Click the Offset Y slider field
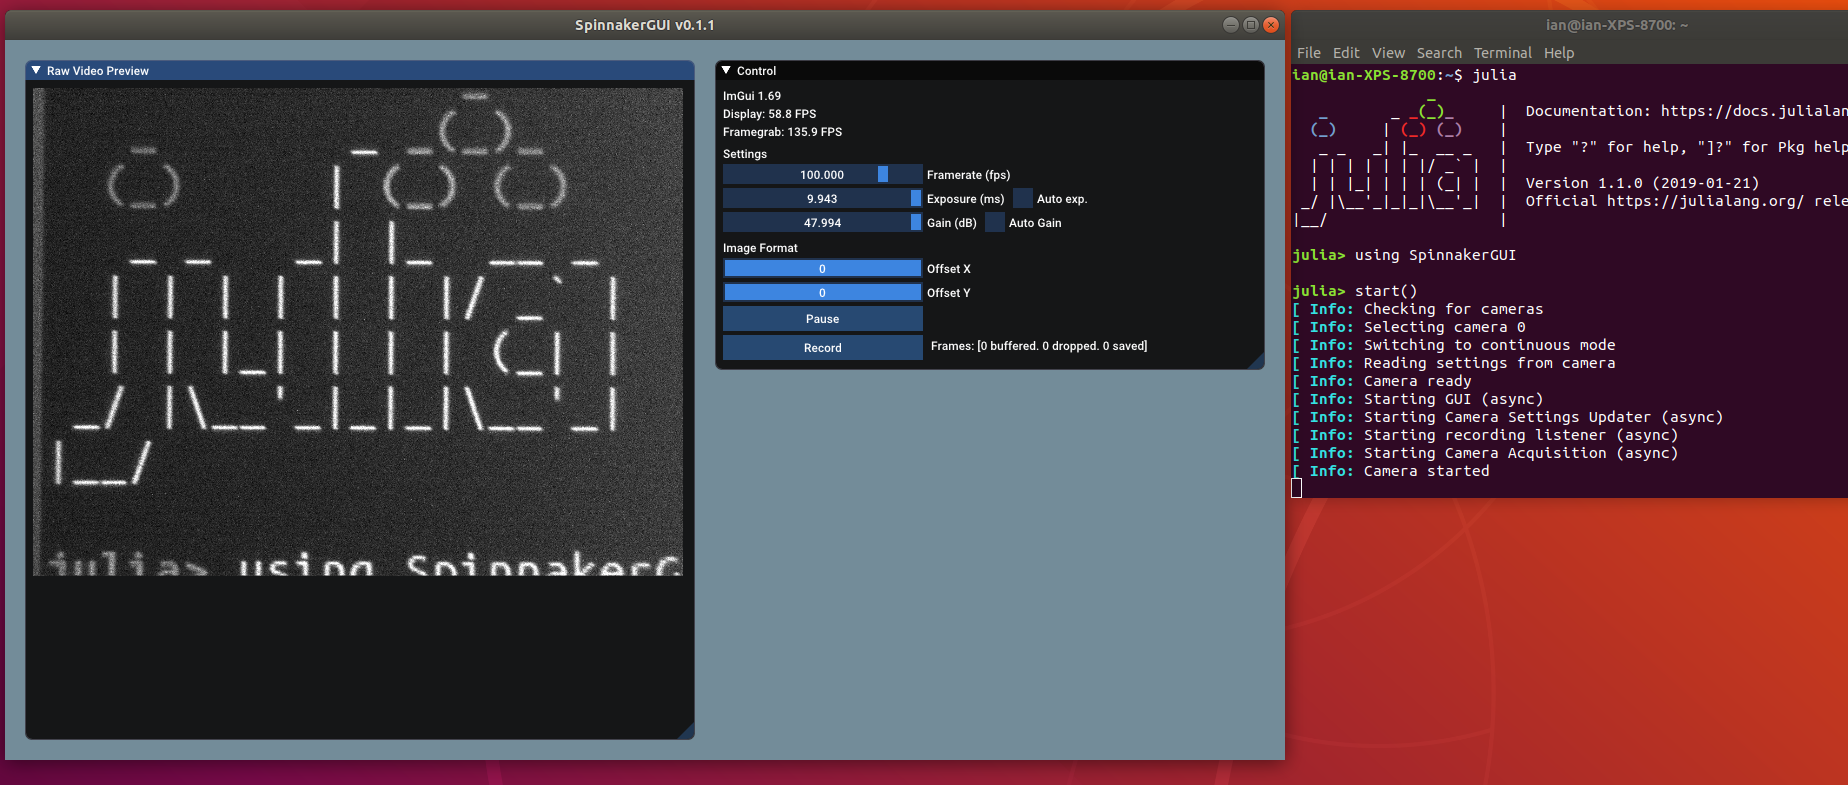 [x=822, y=293]
